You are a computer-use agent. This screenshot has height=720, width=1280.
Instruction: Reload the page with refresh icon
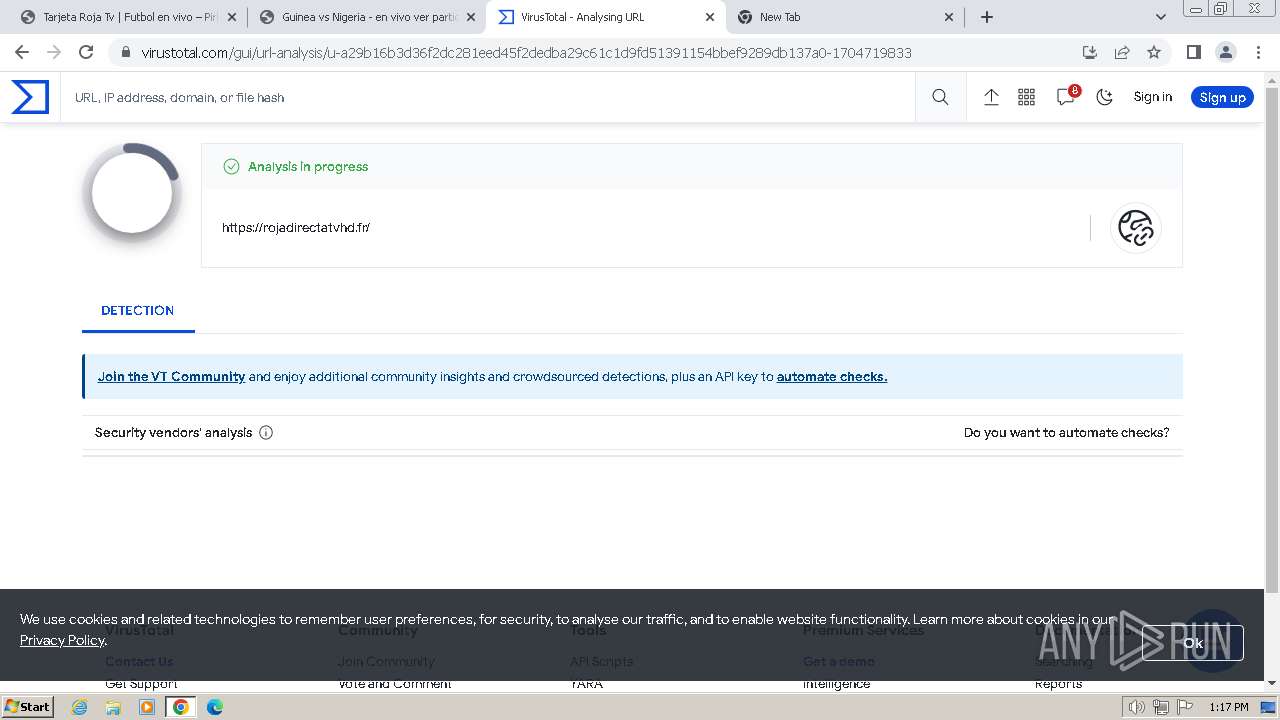pyautogui.click(x=86, y=52)
